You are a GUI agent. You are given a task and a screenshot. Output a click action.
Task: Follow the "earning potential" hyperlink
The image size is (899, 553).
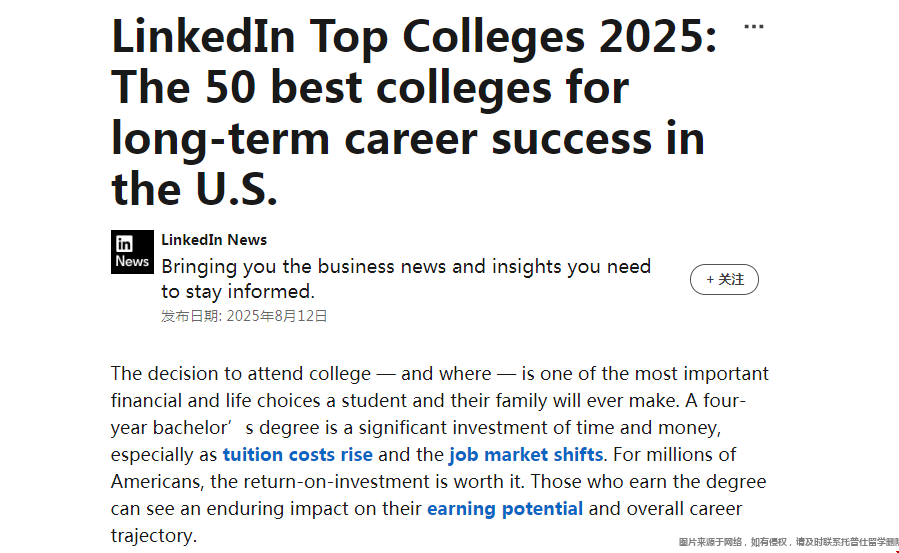504,509
